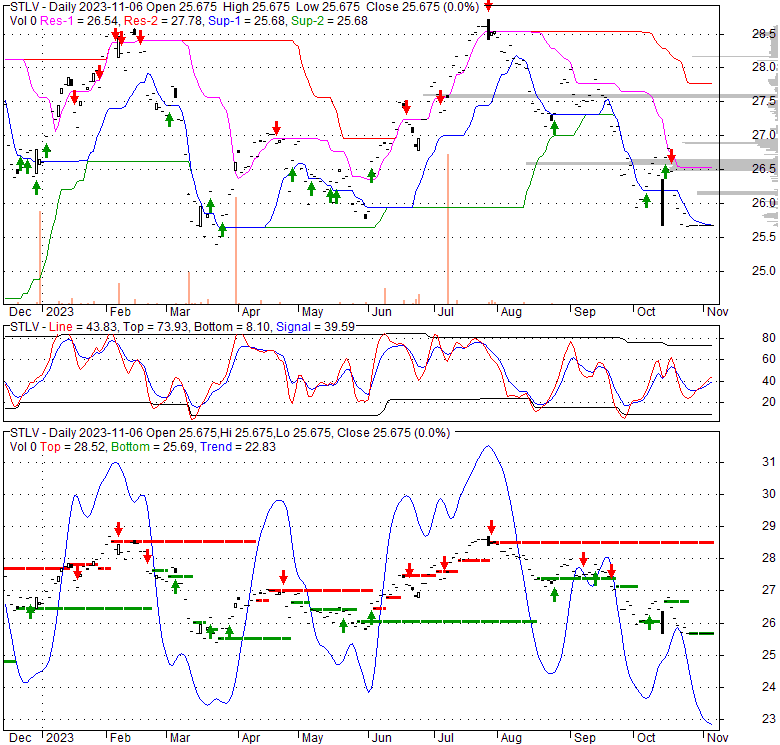
Task: Click the 'Res-1 = 26.54' legend entry
Action: click(x=79, y=21)
